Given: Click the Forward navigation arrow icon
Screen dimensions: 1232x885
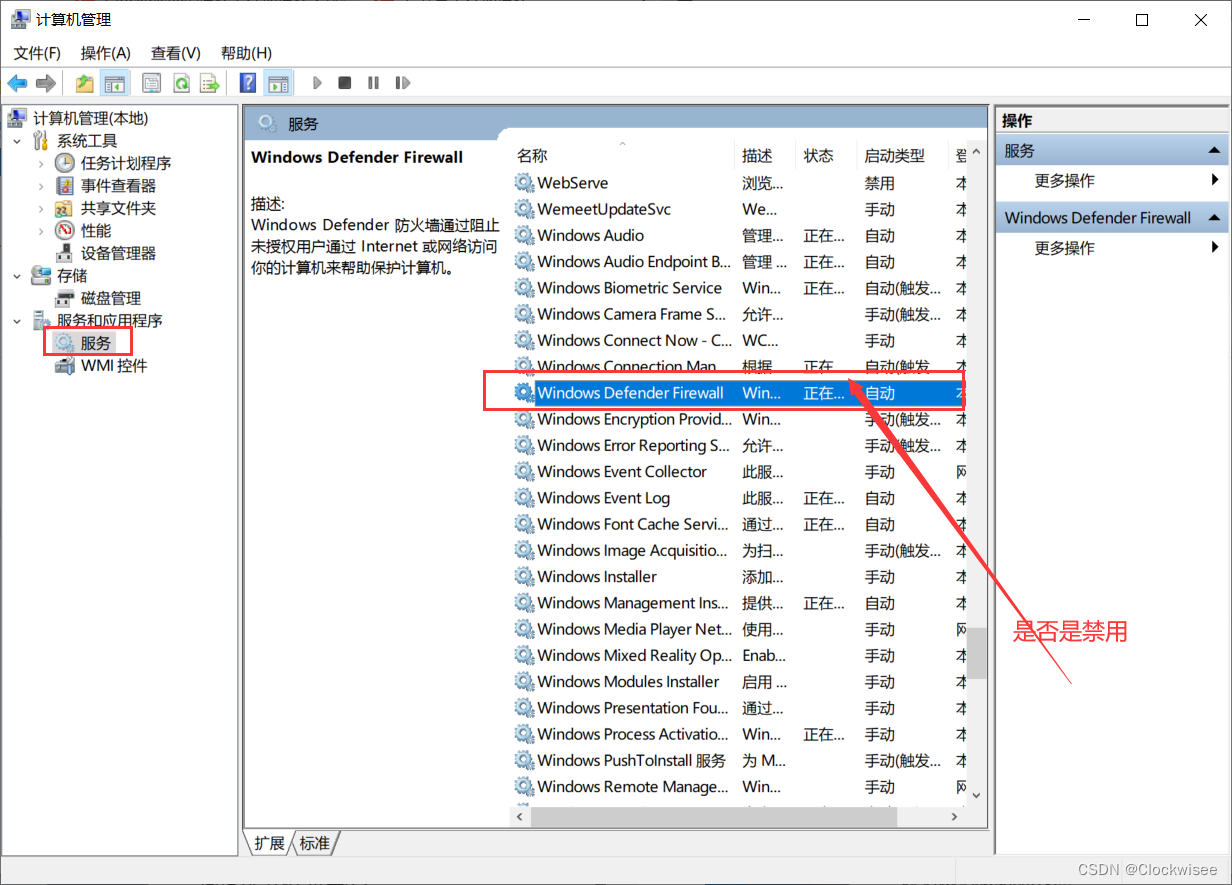Looking at the screenshot, I should [x=46, y=82].
